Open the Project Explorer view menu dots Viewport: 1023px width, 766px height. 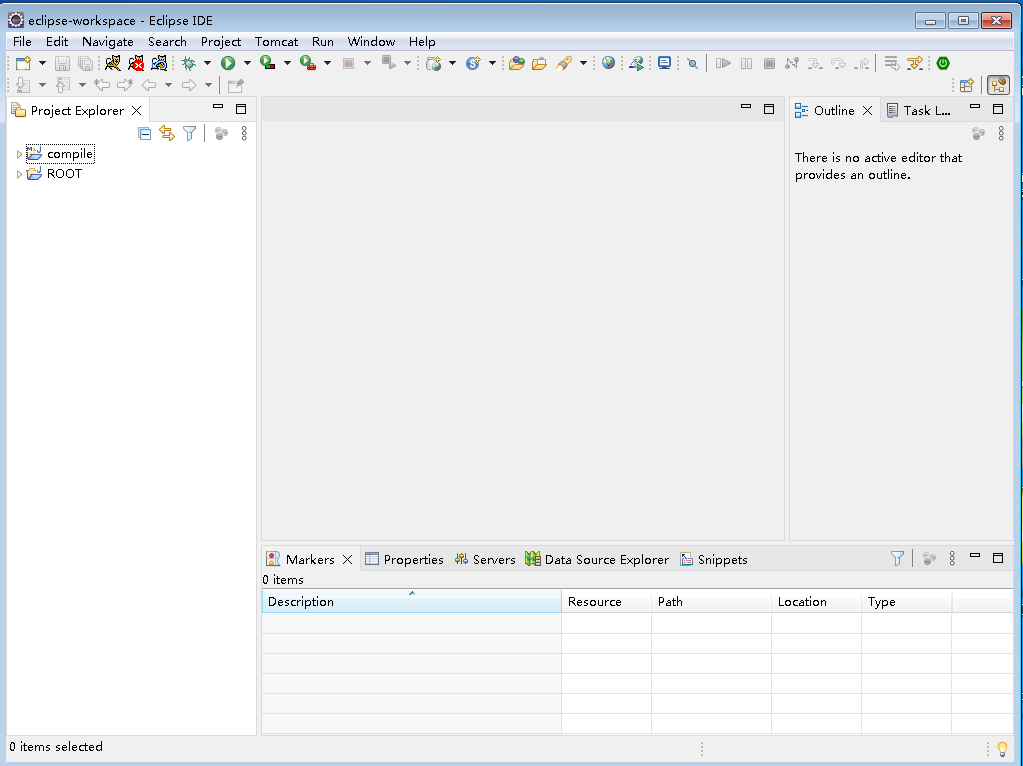pyautogui.click(x=244, y=134)
